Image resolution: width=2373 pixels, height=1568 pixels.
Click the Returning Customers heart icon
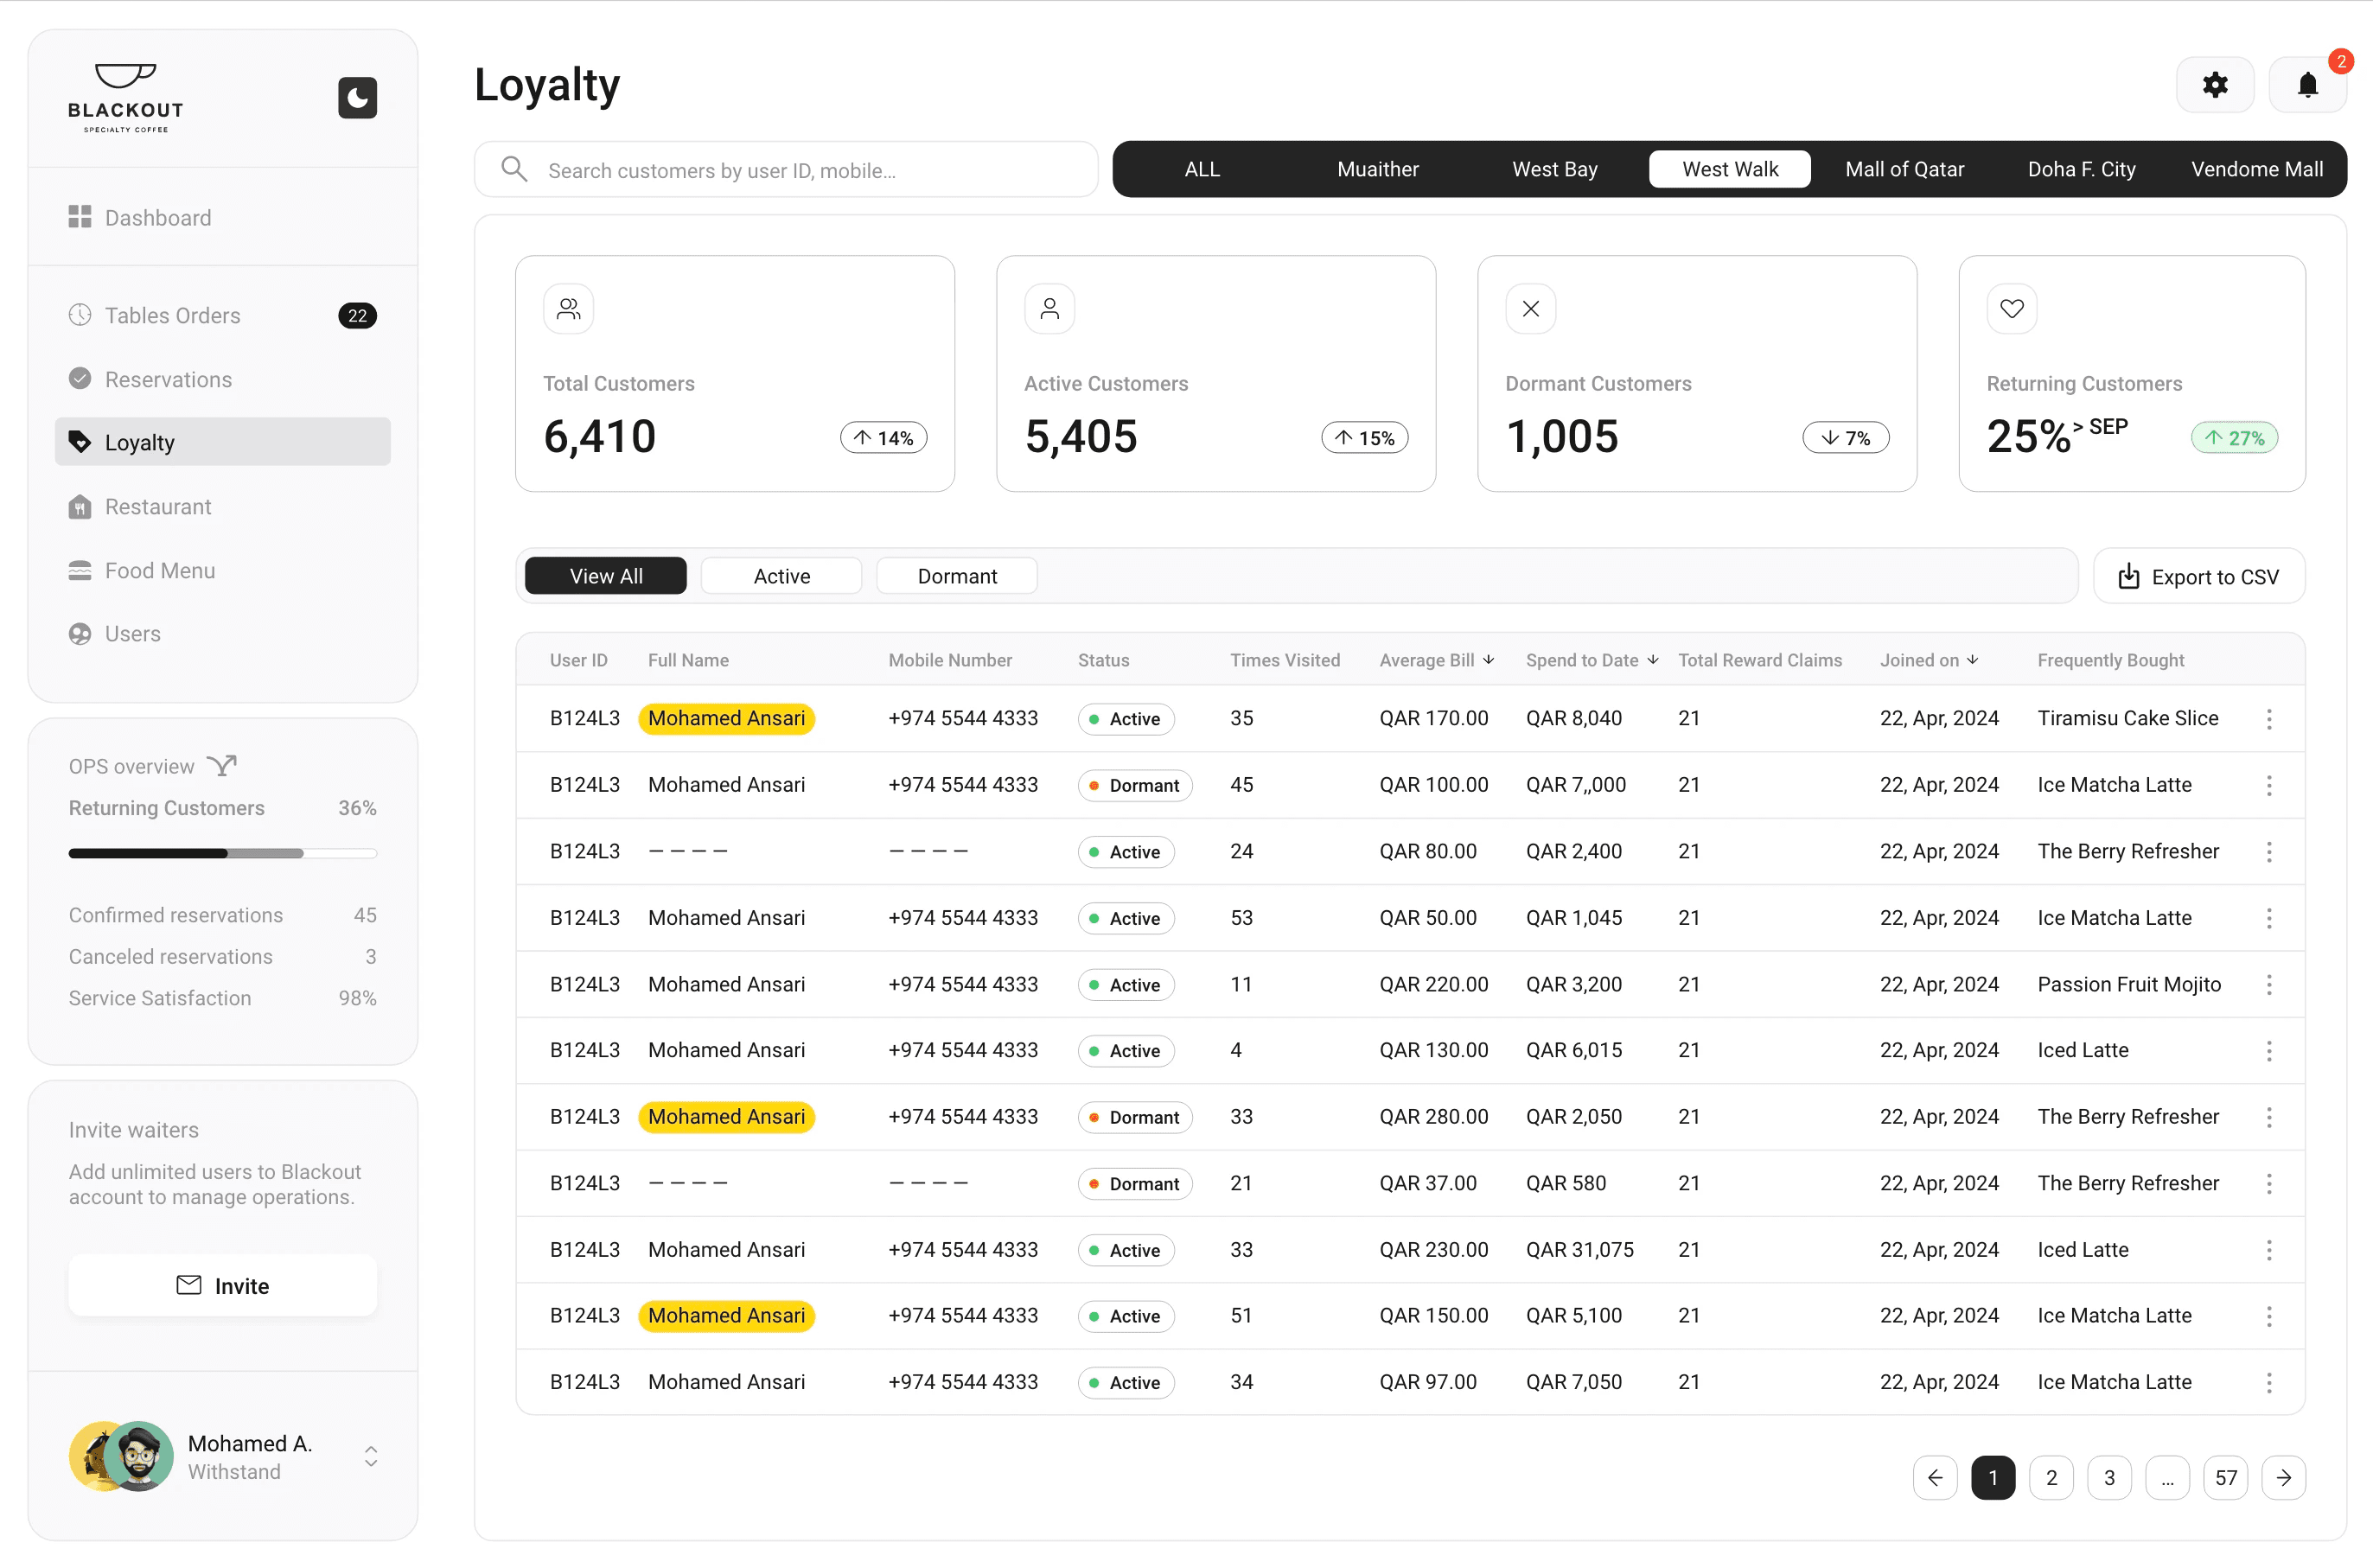tap(2011, 309)
